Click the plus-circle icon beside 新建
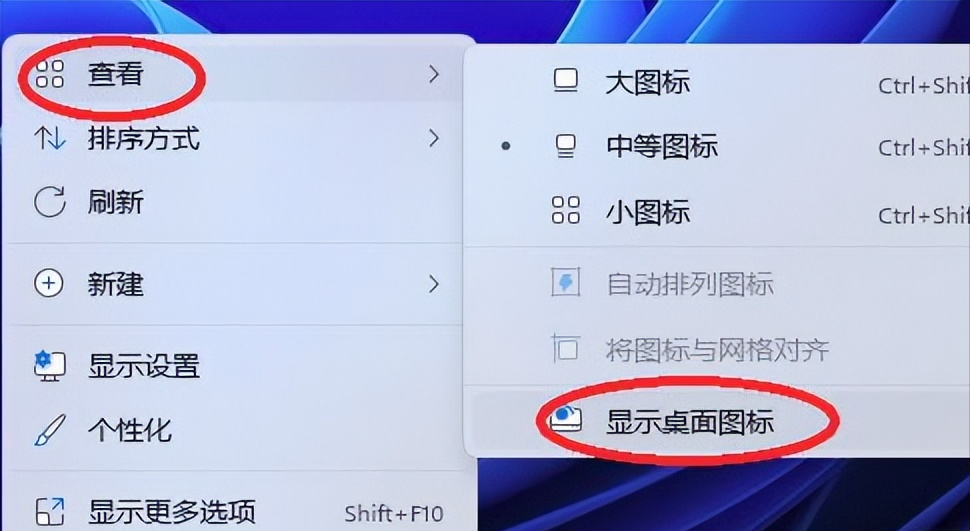Viewport: 970px width, 531px height. pos(49,283)
